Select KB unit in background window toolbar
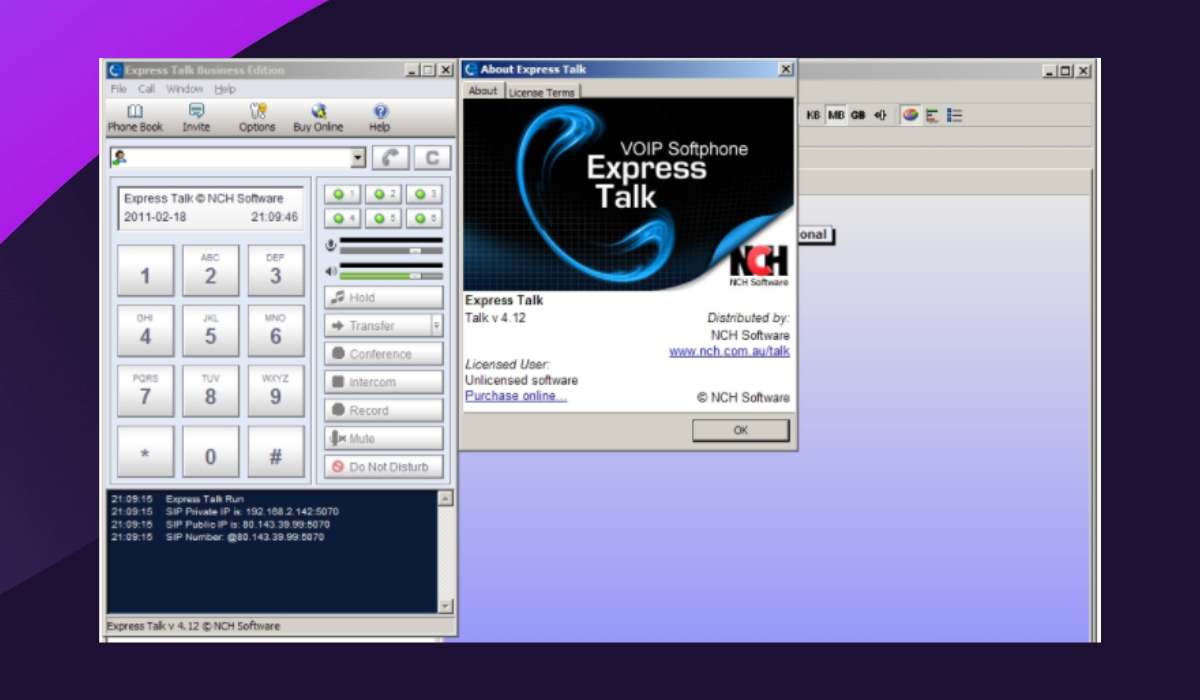This screenshot has width=1200, height=700. 813,115
